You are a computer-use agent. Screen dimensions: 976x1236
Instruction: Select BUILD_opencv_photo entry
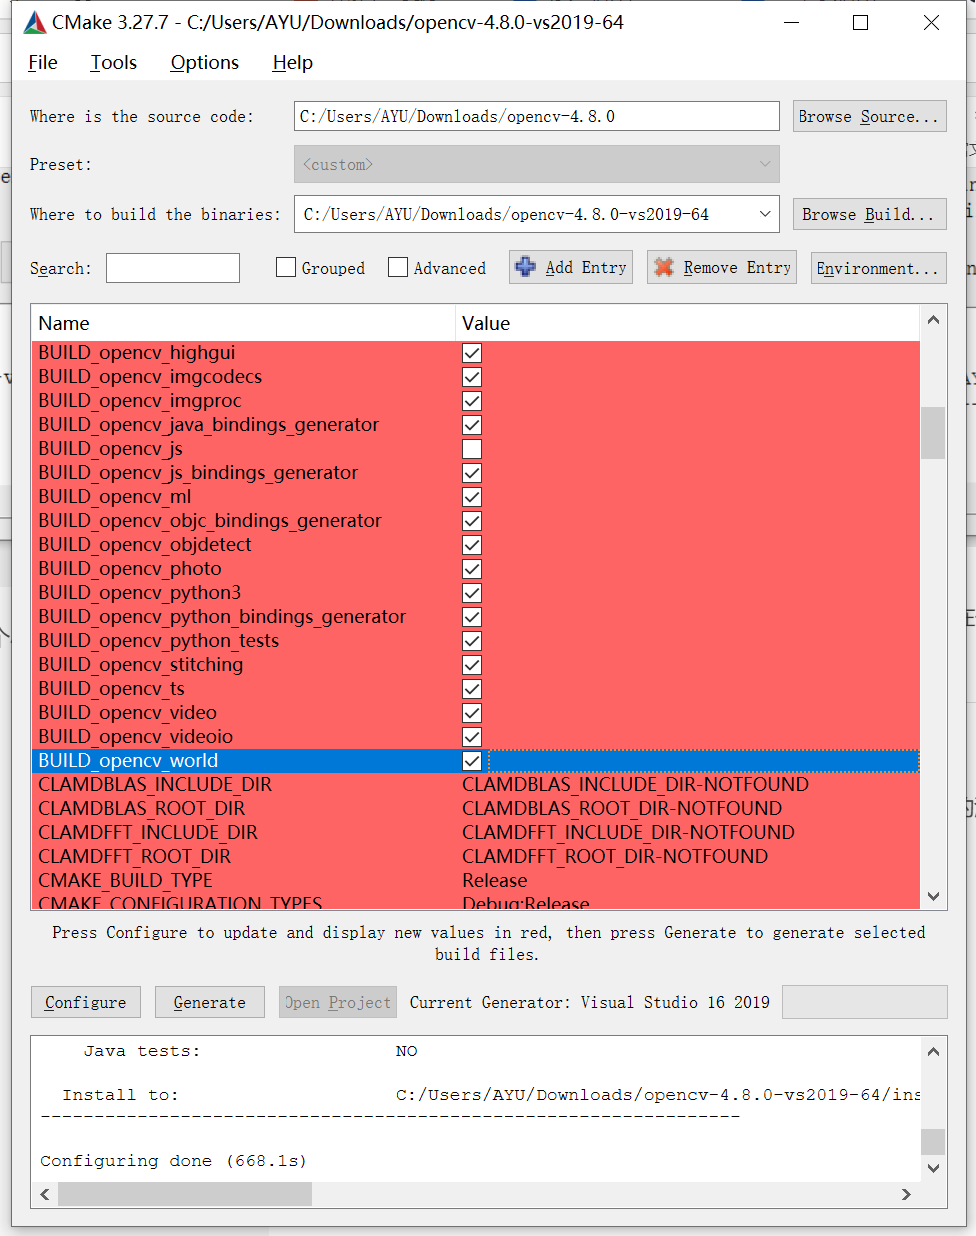click(130, 569)
